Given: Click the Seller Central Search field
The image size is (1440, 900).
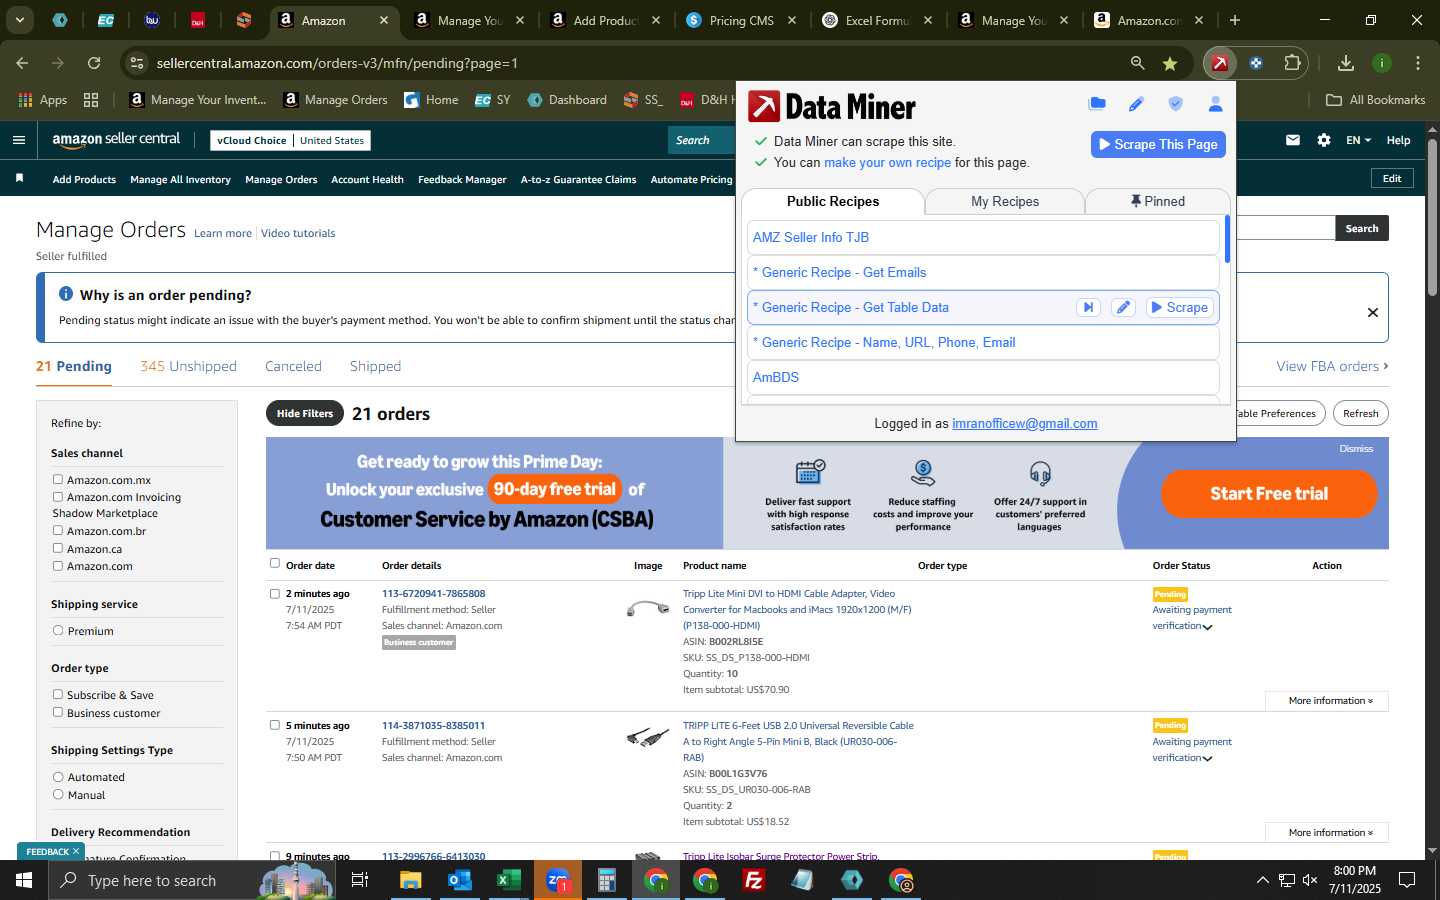Looking at the screenshot, I should [x=702, y=140].
